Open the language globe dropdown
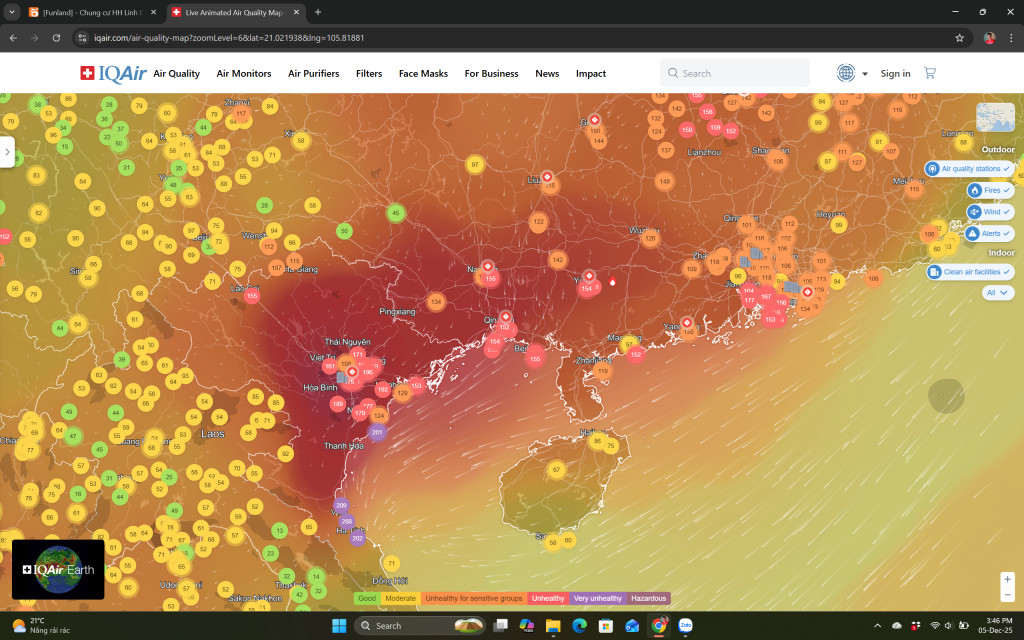1024x640 pixels. [846, 72]
